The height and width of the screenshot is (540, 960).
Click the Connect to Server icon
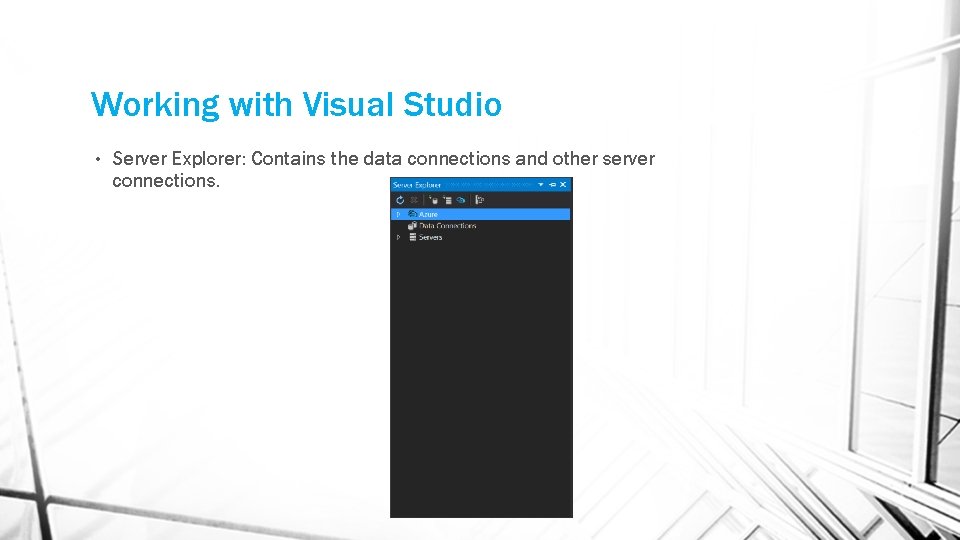pos(447,200)
